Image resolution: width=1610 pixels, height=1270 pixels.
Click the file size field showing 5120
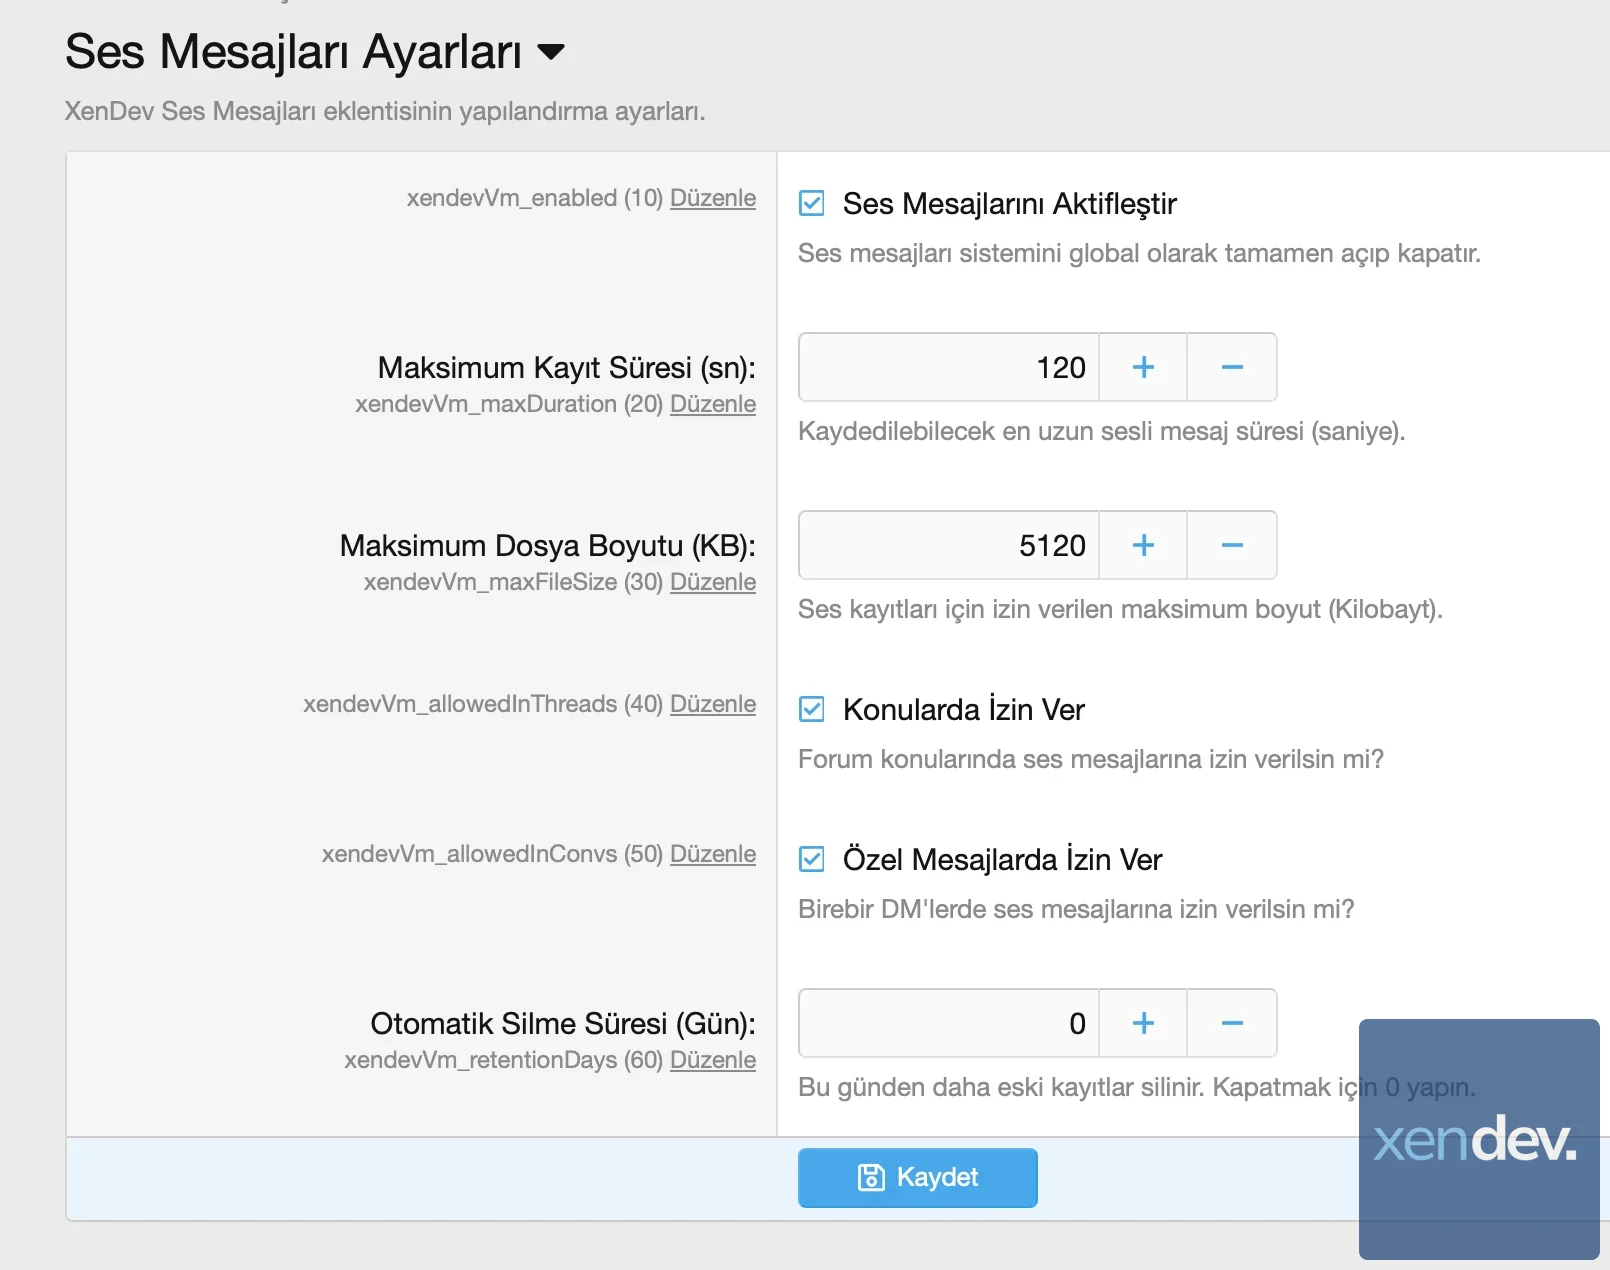point(948,546)
